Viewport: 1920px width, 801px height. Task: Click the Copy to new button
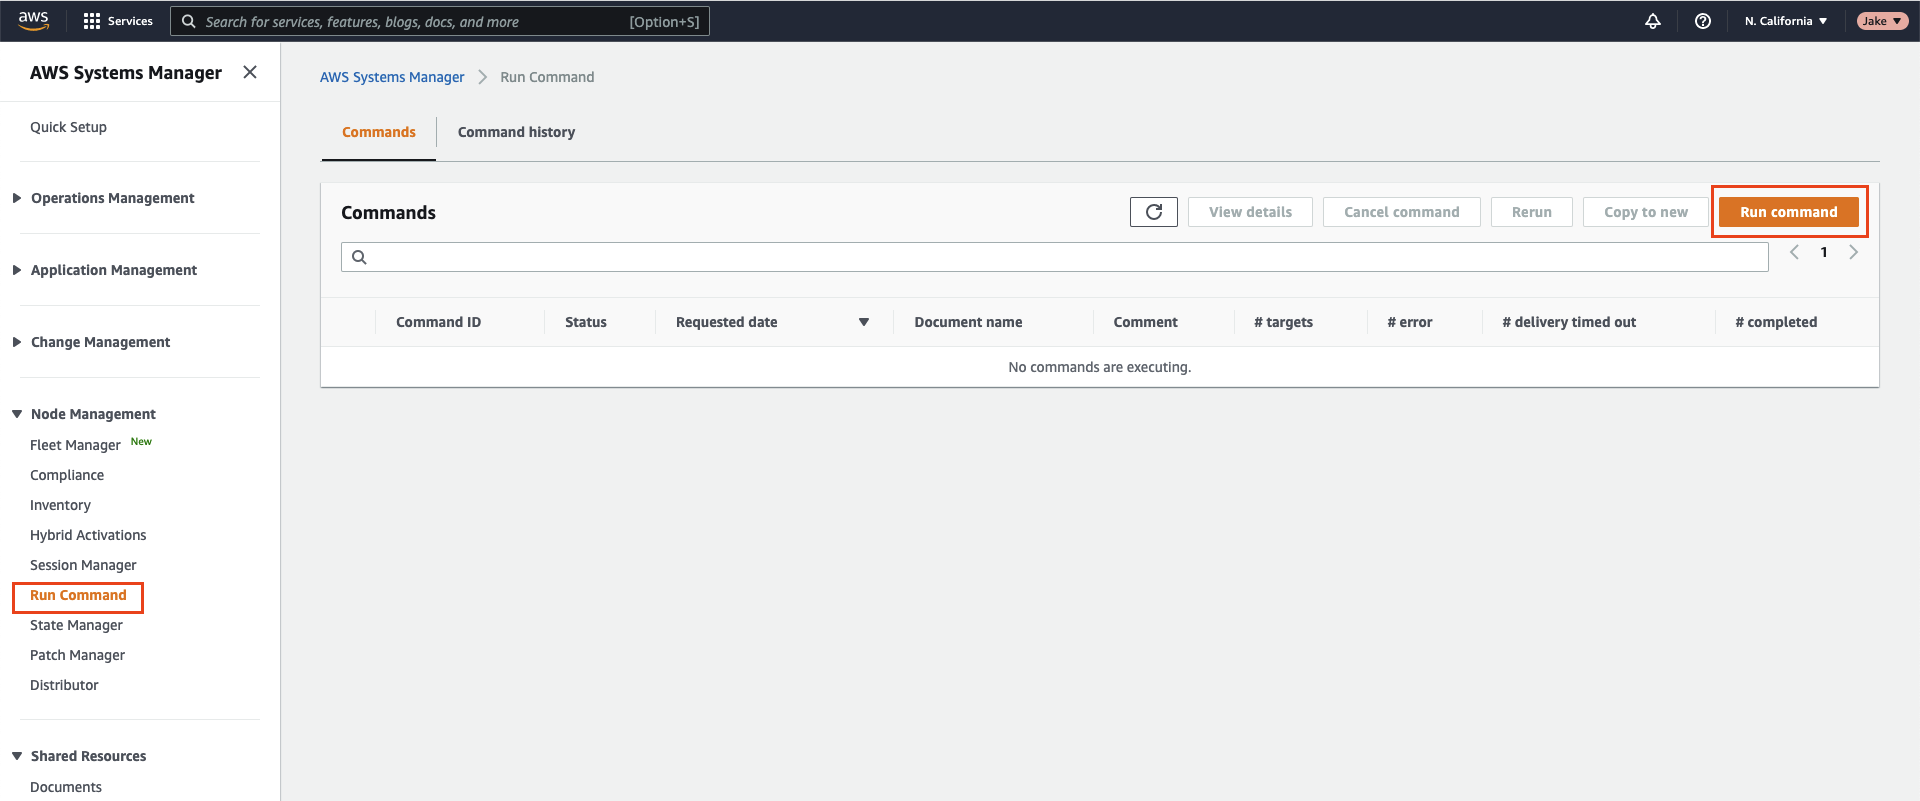click(1645, 212)
